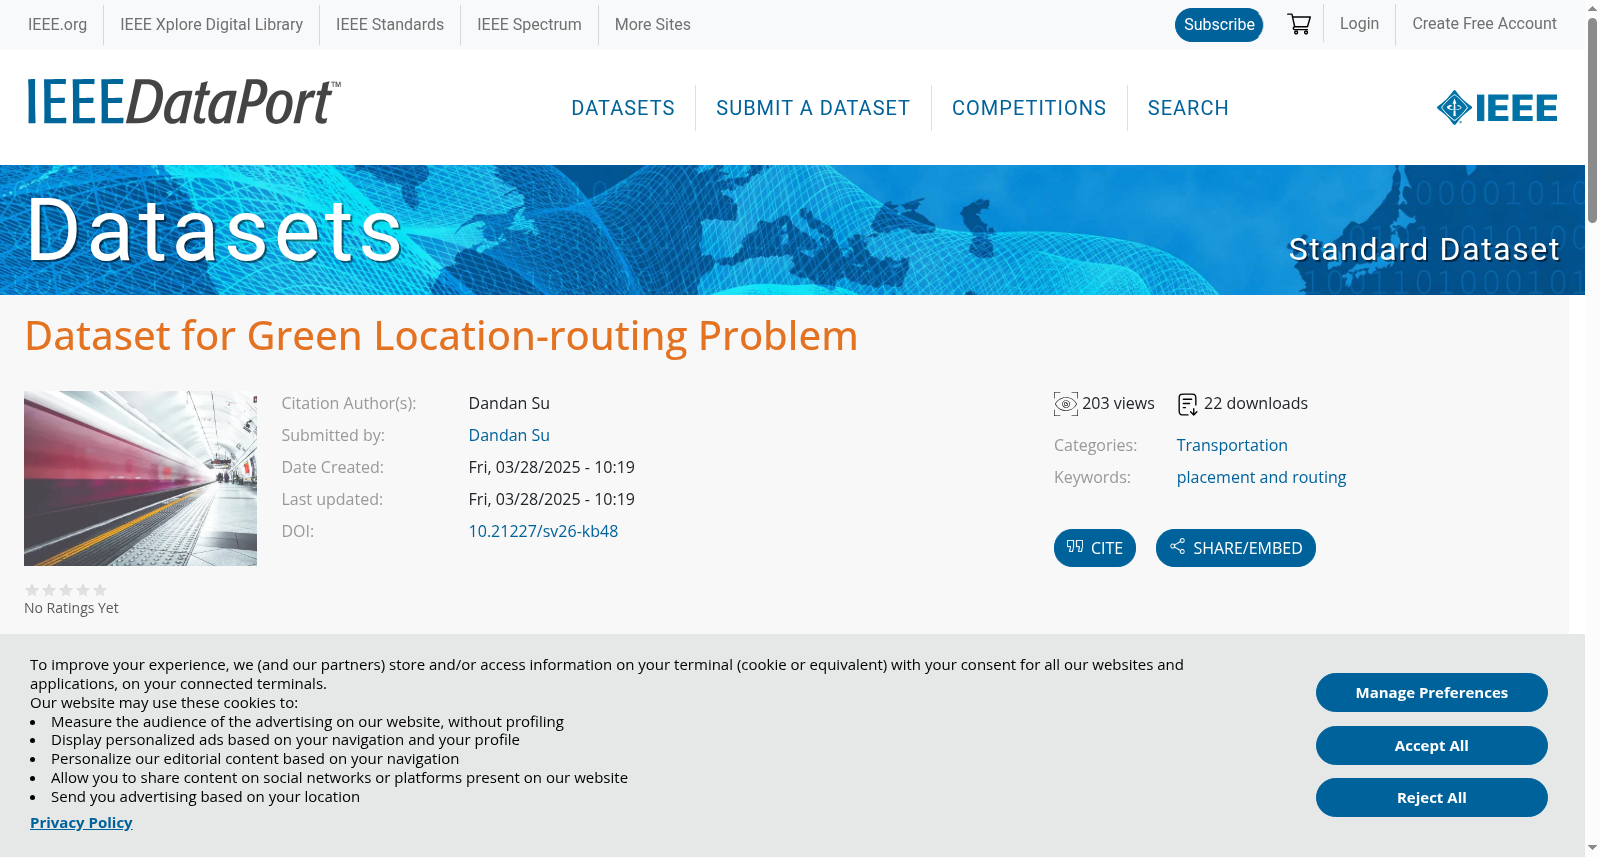
Task: Reject all cookies
Action: pyautogui.click(x=1432, y=798)
